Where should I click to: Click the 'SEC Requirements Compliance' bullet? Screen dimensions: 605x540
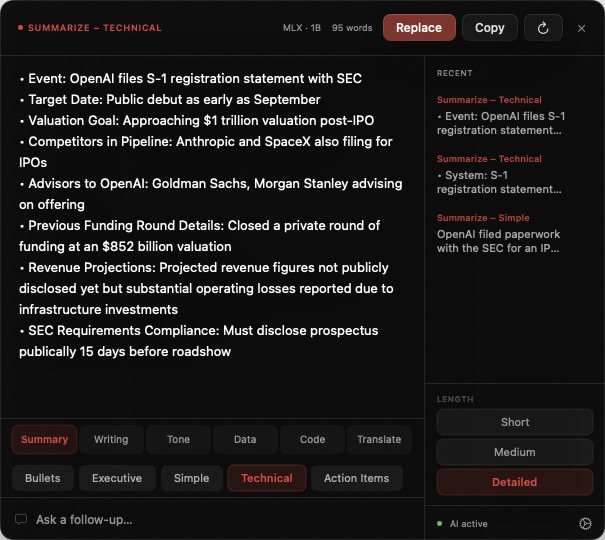[199, 341]
